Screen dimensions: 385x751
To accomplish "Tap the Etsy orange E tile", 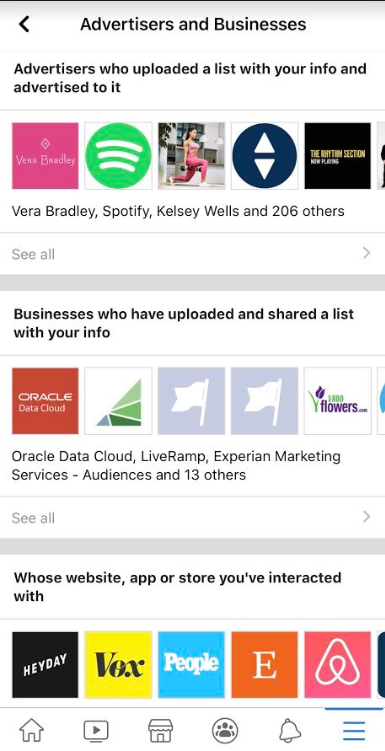I will coord(264,665).
